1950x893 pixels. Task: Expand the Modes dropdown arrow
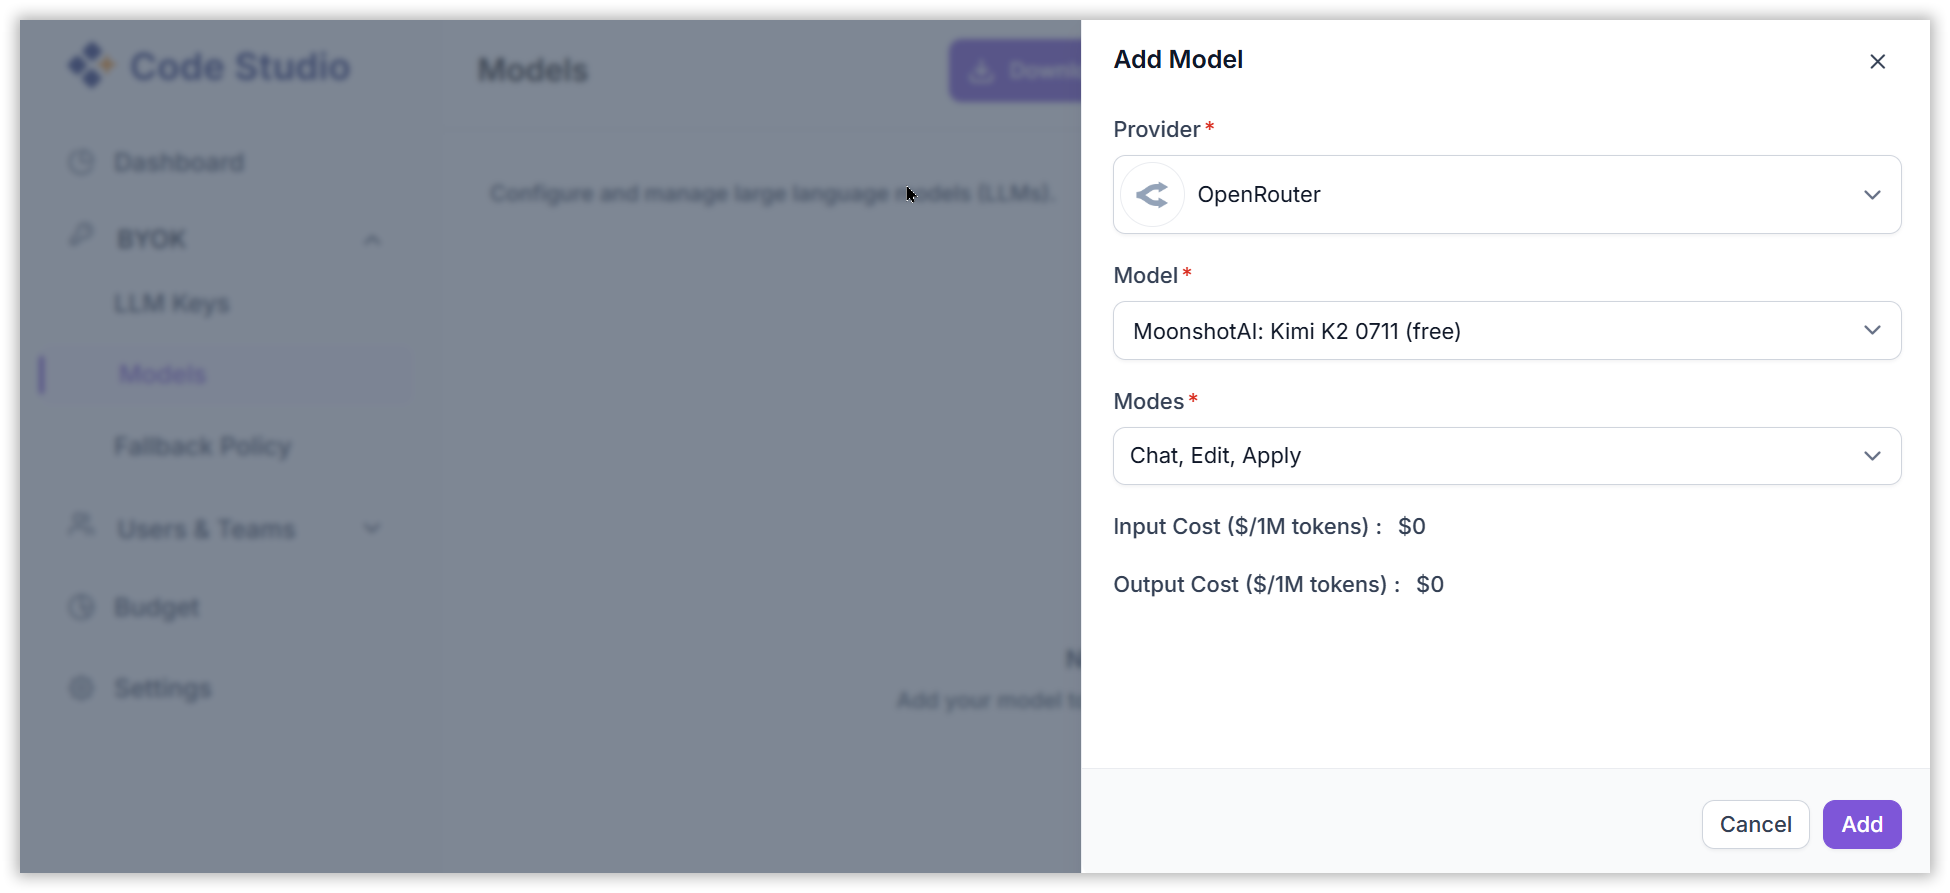coord(1872,456)
